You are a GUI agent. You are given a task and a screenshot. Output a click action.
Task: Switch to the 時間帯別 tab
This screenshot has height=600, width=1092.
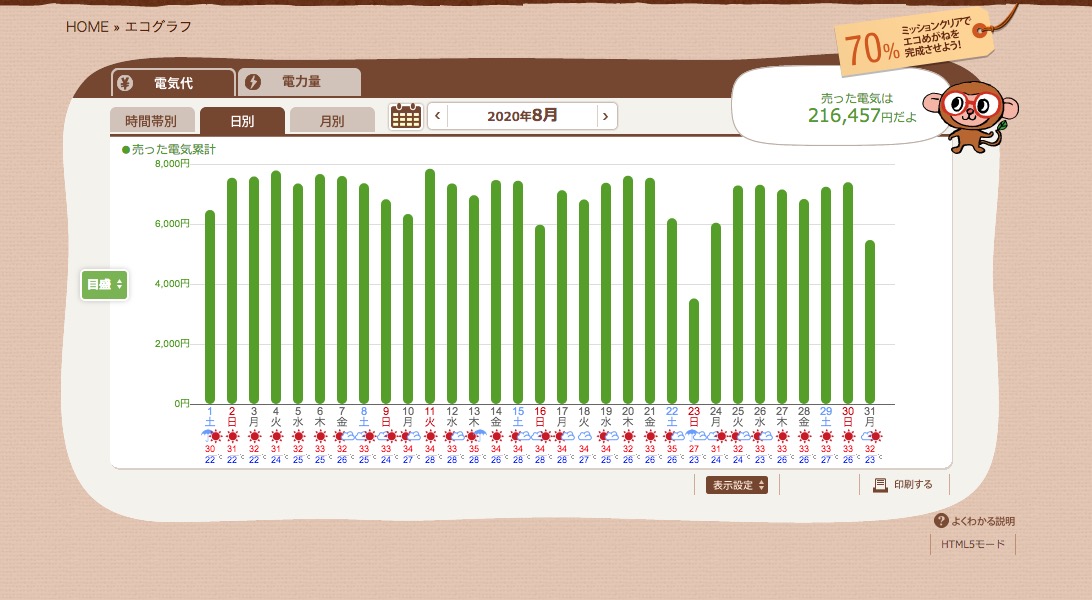tap(151, 121)
